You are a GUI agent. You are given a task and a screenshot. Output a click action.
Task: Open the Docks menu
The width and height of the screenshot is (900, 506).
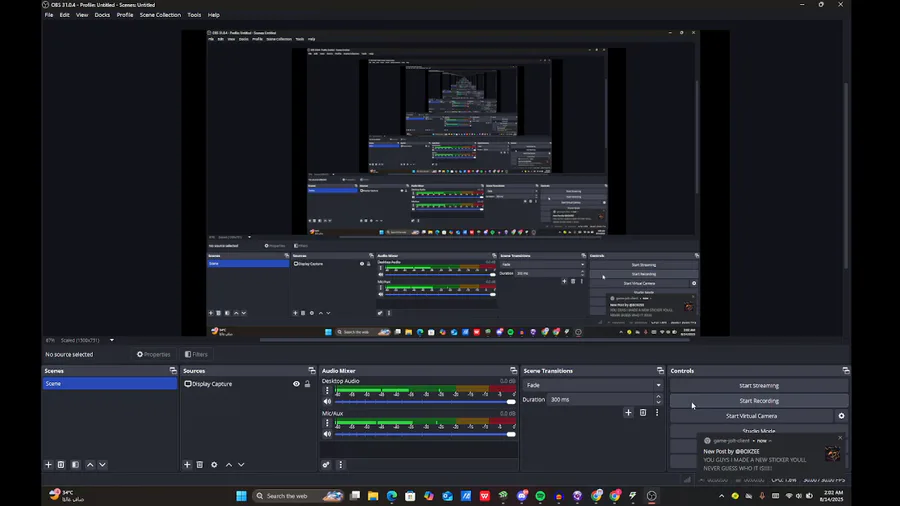102,15
